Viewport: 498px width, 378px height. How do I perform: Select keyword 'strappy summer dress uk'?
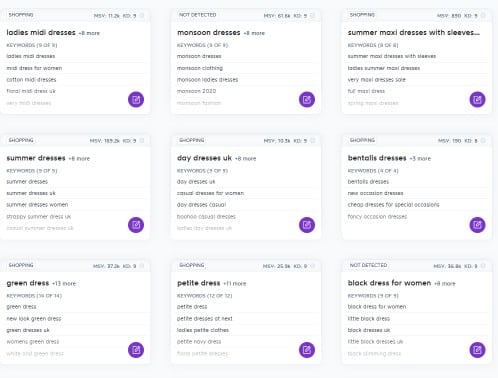(x=39, y=217)
